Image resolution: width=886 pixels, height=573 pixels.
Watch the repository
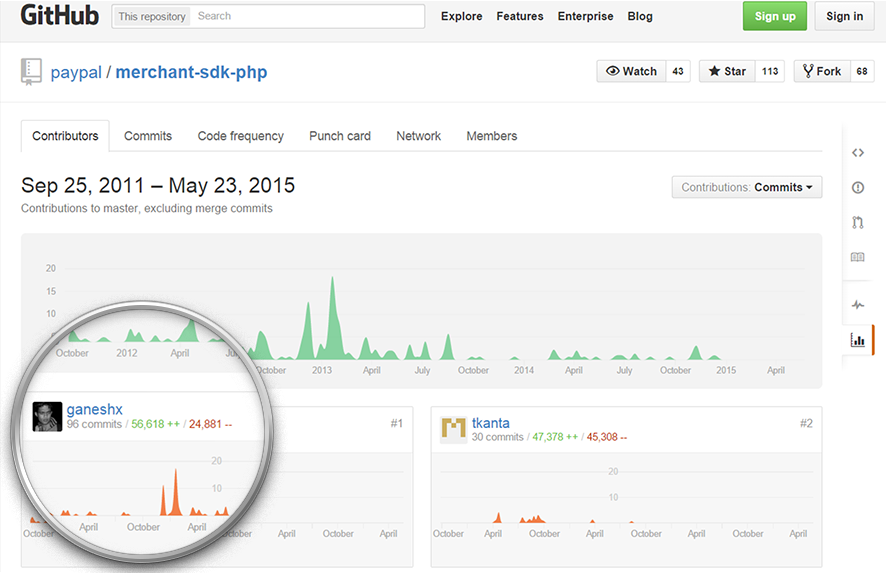[631, 71]
